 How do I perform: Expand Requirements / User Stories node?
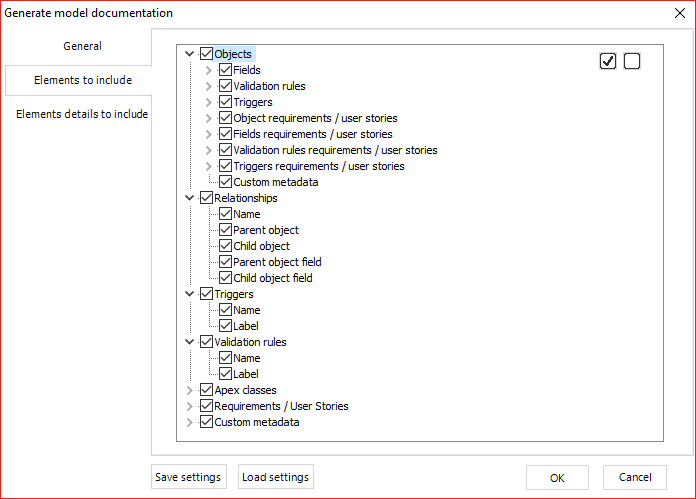(190, 406)
